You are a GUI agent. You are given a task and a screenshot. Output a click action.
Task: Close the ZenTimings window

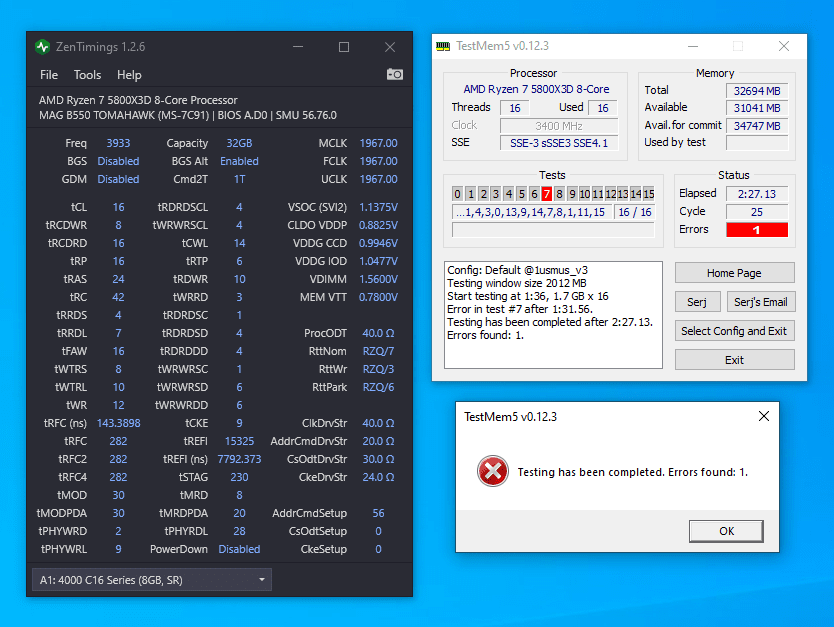click(x=390, y=47)
